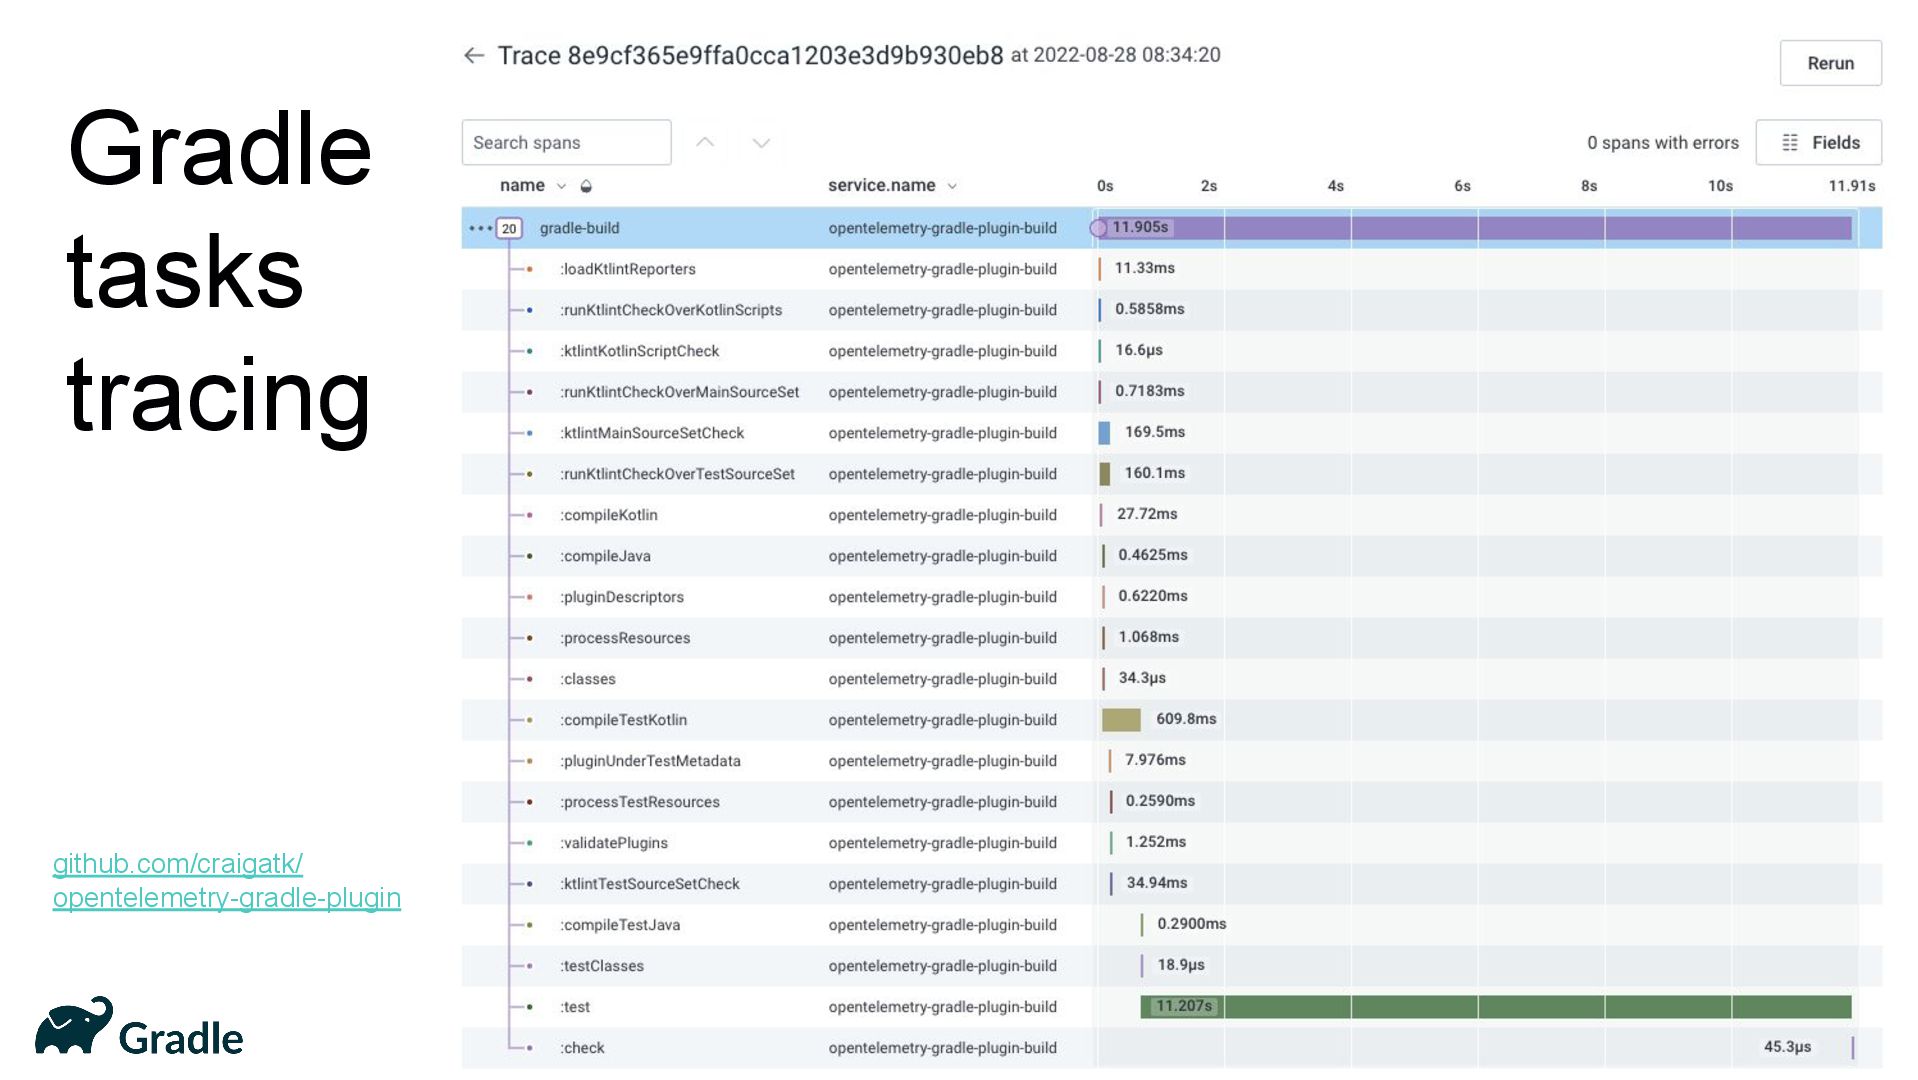Click the 1.068ms processResources duration

click(1149, 637)
